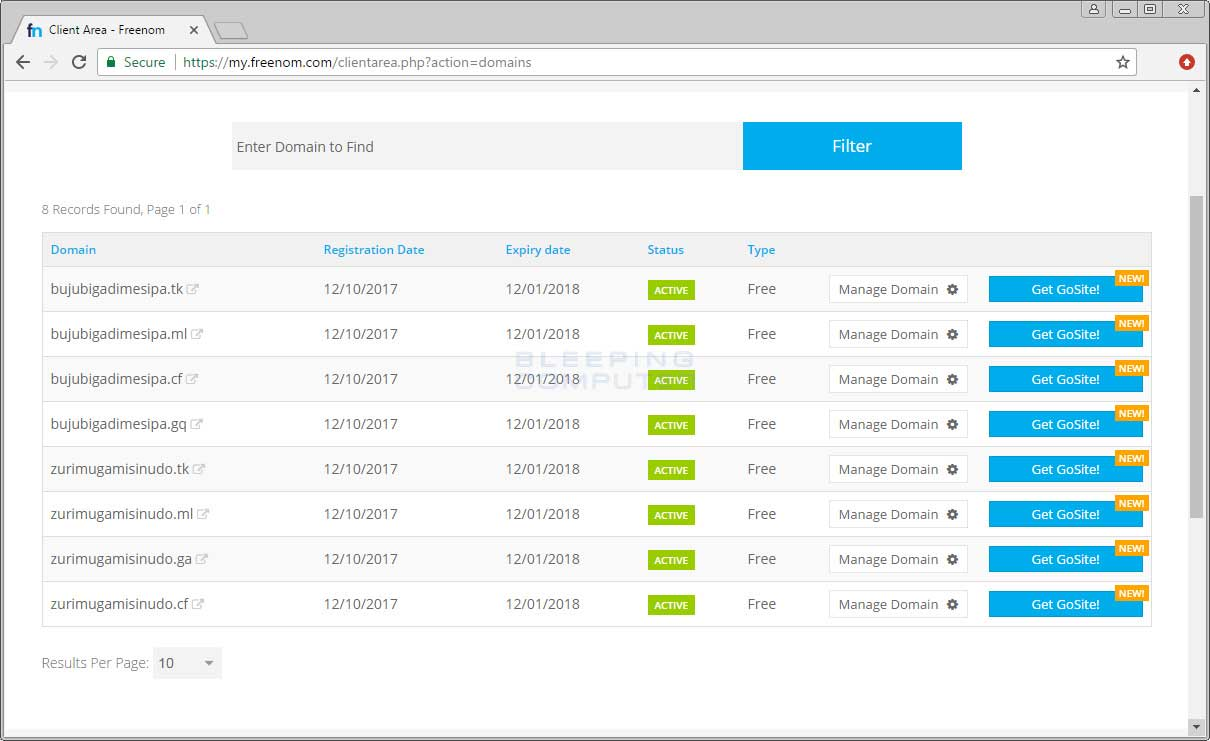The height and width of the screenshot is (741, 1210).
Task: Get GoSite! for bujubigadimesipa.gq
Action: coord(1065,424)
